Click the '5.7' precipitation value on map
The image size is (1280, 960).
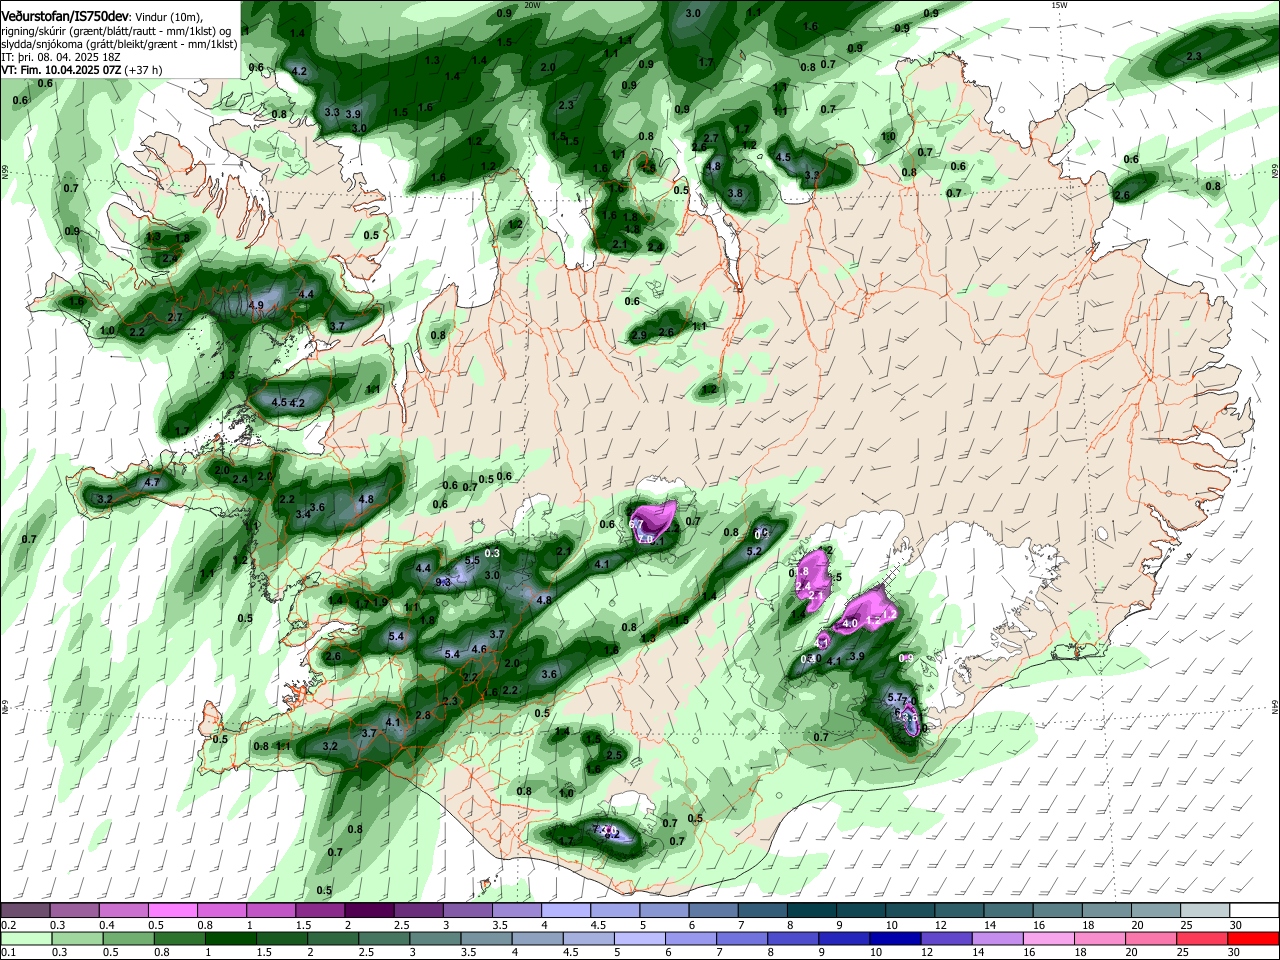coord(896,698)
